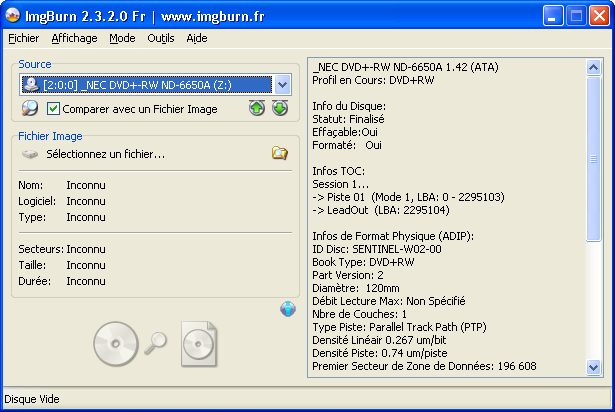Click the Profil en Cours: DVD+RW line
The width and height of the screenshot is (615, 412).
pos(373,80)
